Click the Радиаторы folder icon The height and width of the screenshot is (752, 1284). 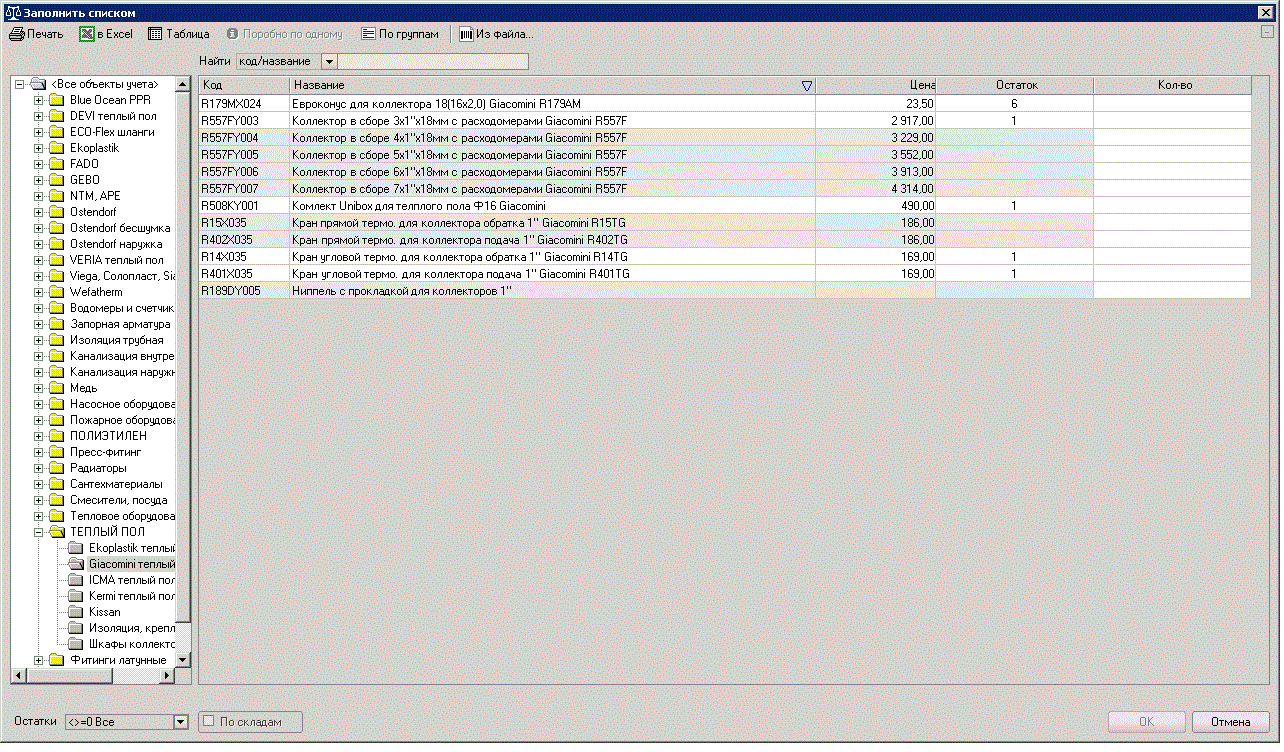click(57, 468)
